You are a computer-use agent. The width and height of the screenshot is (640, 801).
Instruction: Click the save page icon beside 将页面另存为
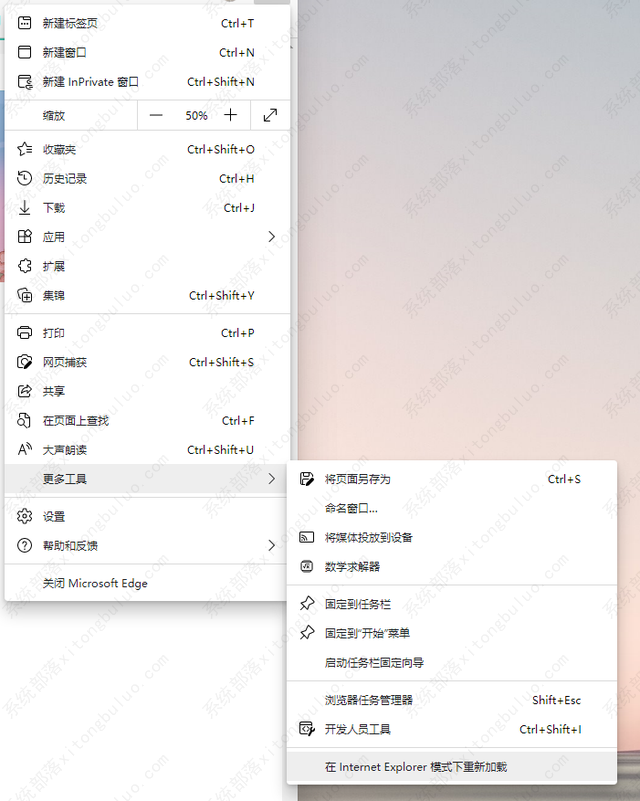pyautogui.click(x=306, y=479)
